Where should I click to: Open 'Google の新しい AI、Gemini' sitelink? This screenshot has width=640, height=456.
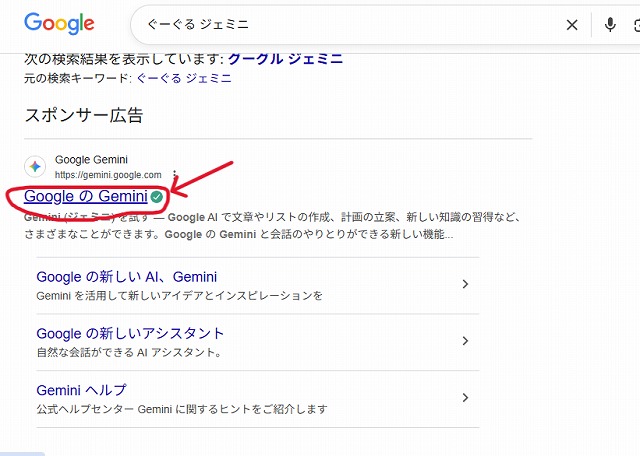tap(127, 277)
